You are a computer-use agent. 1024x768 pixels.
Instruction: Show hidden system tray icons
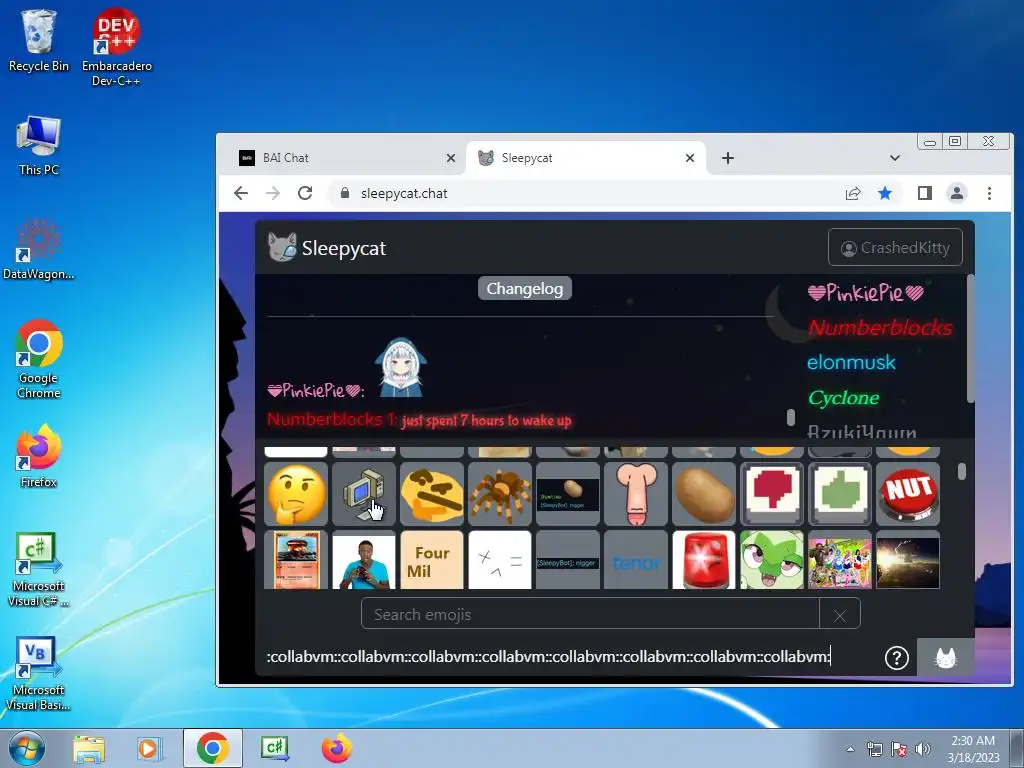850,749
